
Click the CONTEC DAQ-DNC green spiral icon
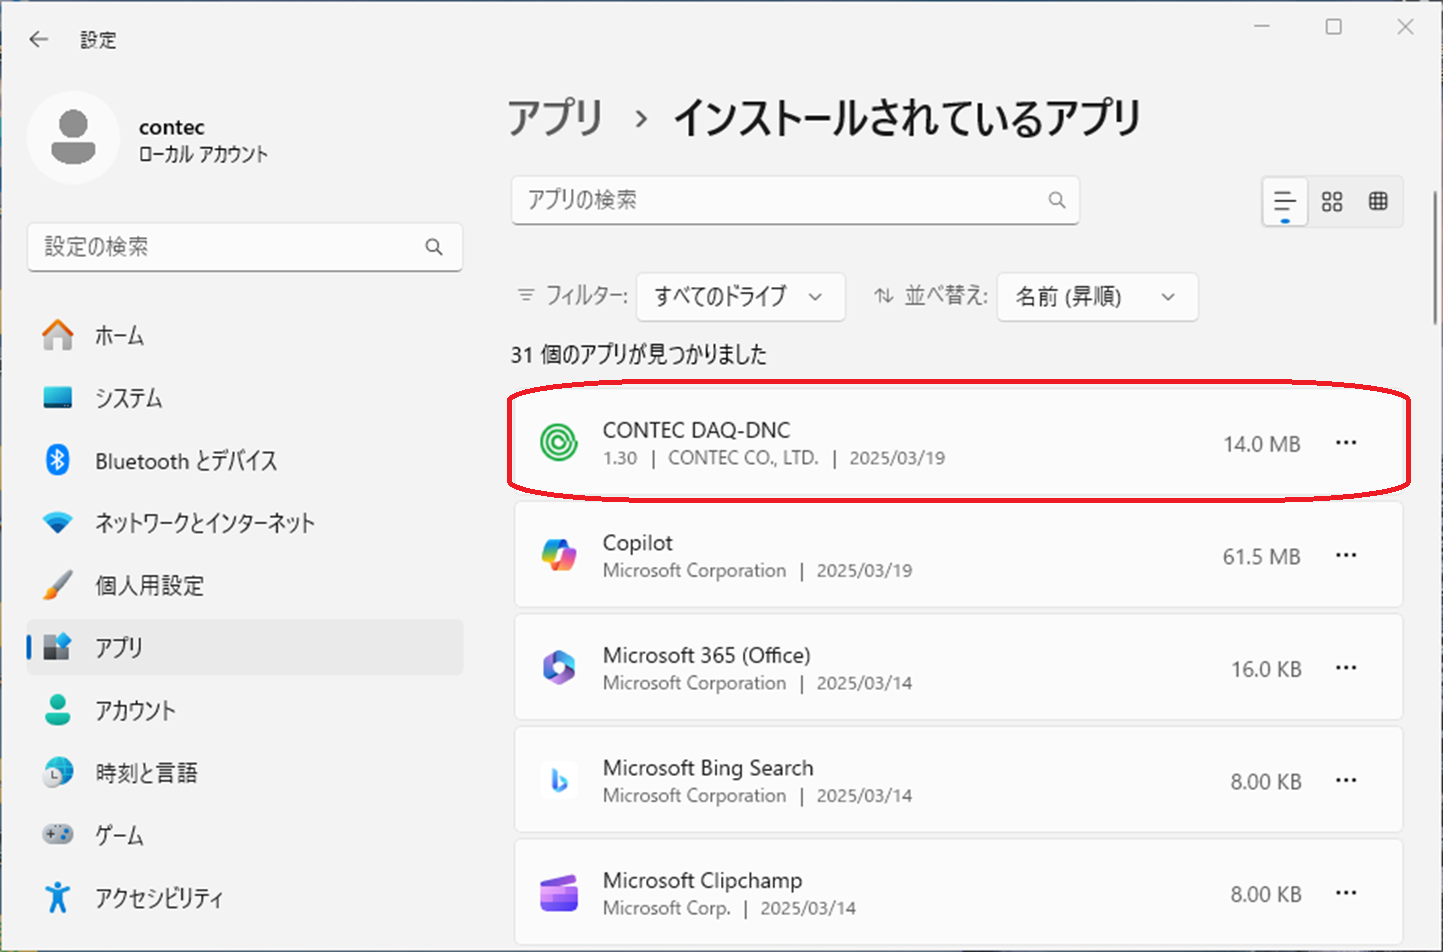coord(559,442)
